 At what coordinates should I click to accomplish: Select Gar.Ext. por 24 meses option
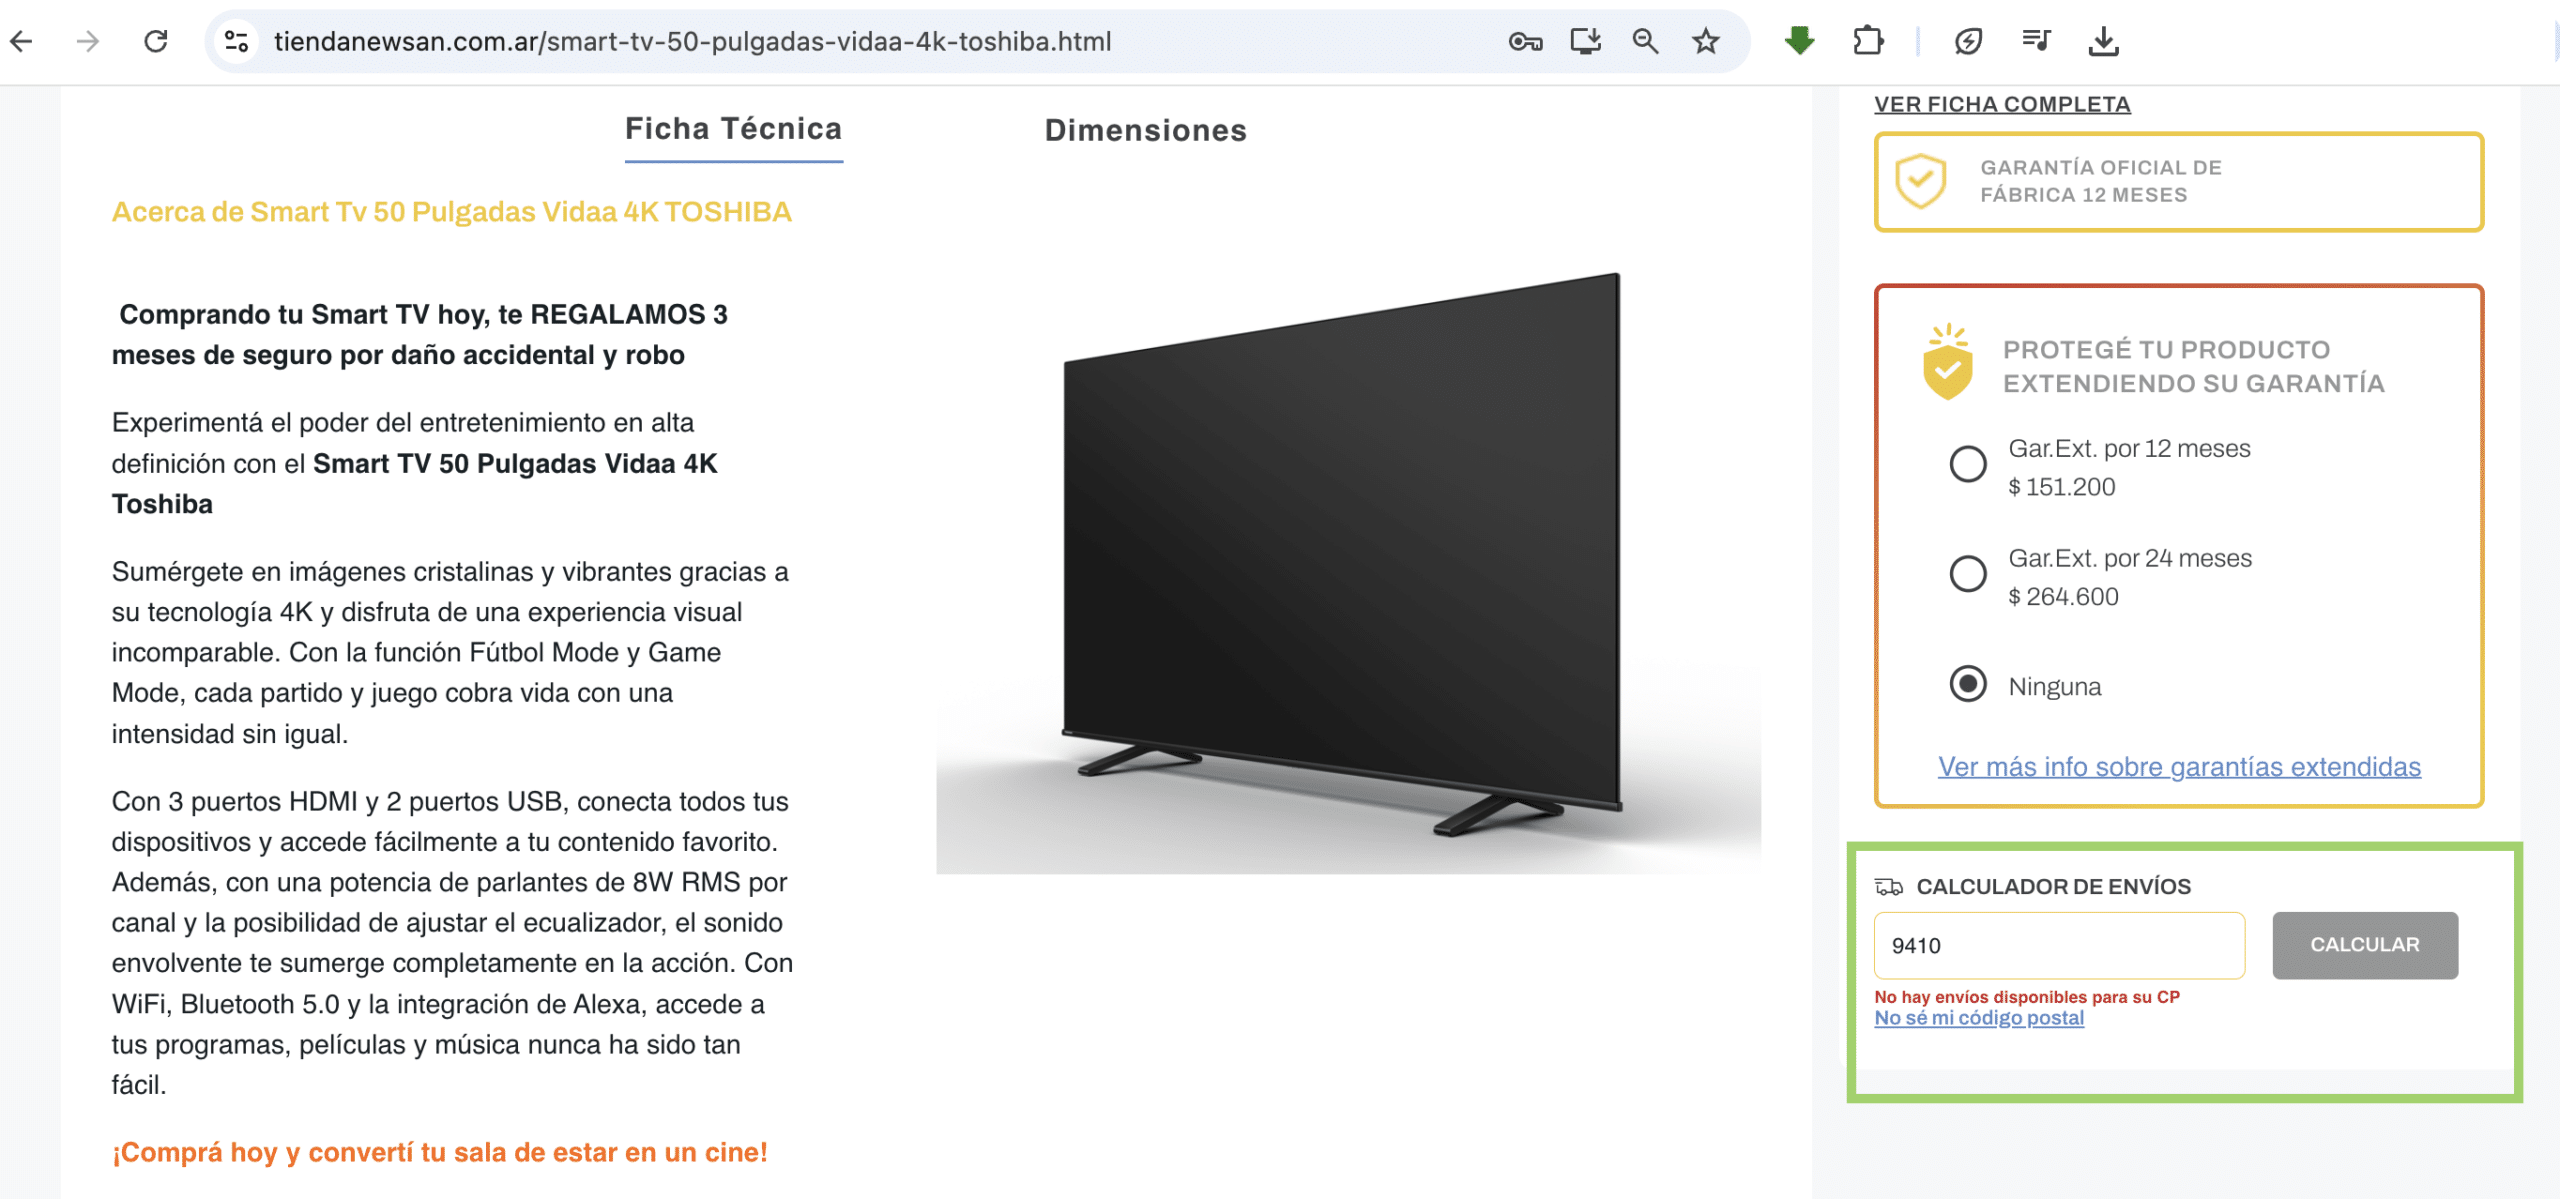point(1968,574)
